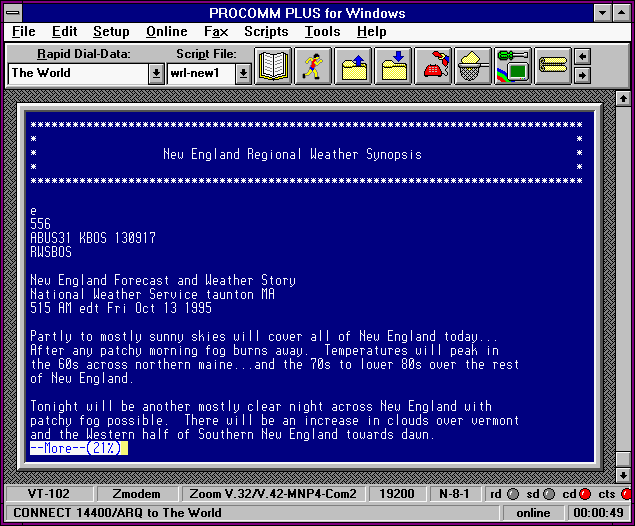Click the rd indicator light
The height and width of the screenshot is (526, 635).
click(513, 494)
